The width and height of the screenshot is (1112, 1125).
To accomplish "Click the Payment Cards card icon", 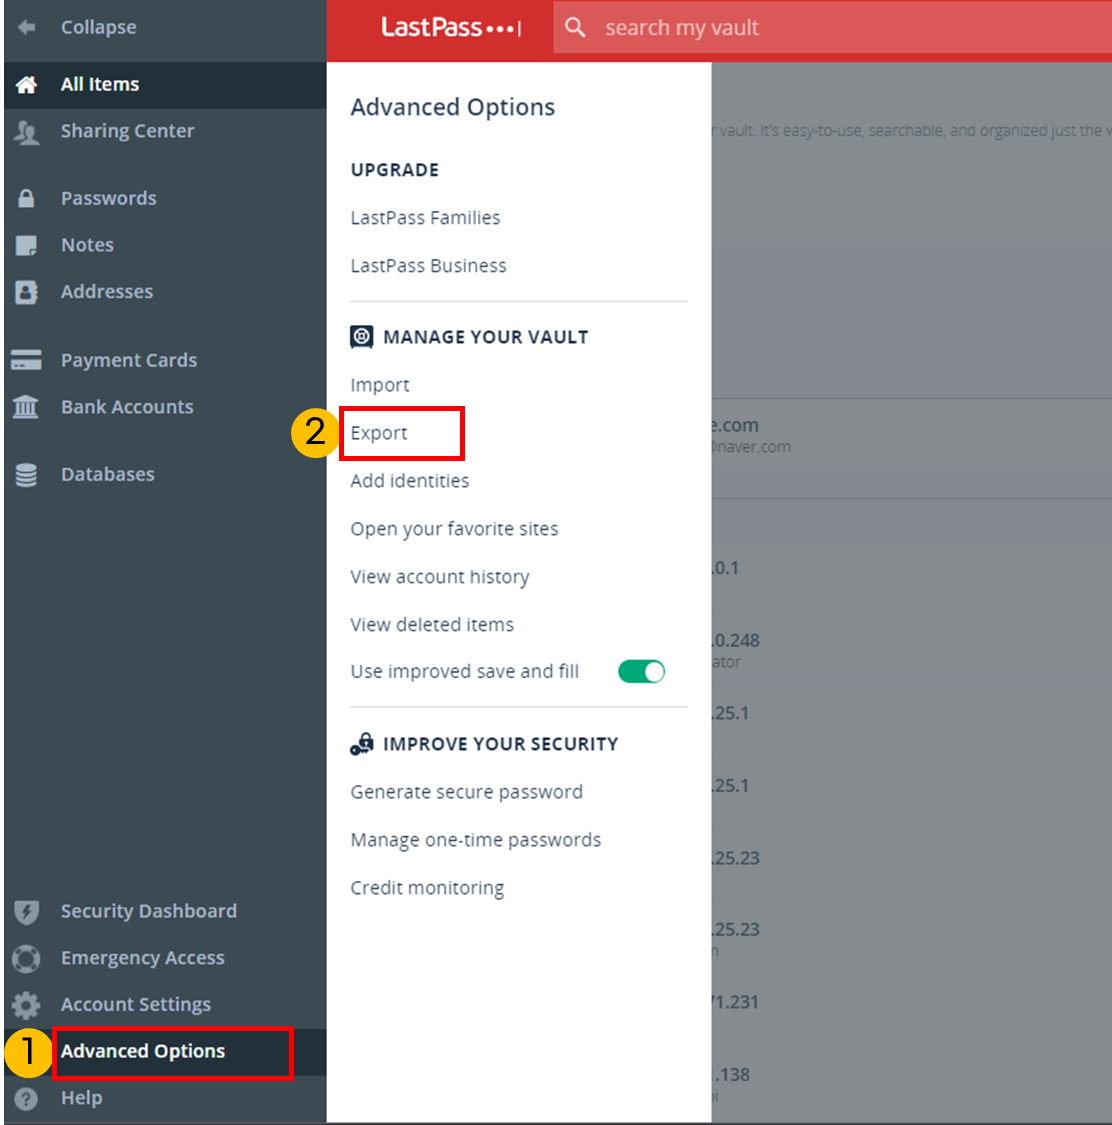I will pyautogui.click(x=27, y=360).
